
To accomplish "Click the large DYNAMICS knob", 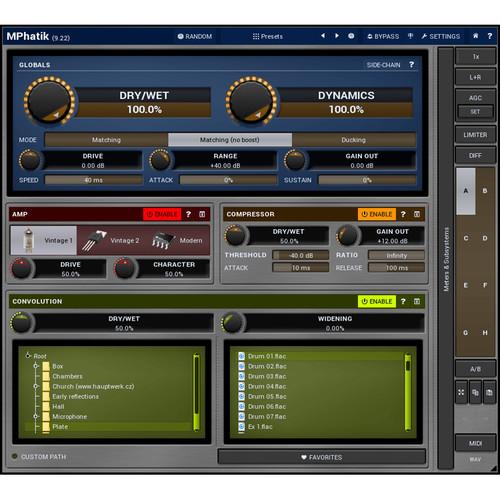I will click(x=251, y=101).
